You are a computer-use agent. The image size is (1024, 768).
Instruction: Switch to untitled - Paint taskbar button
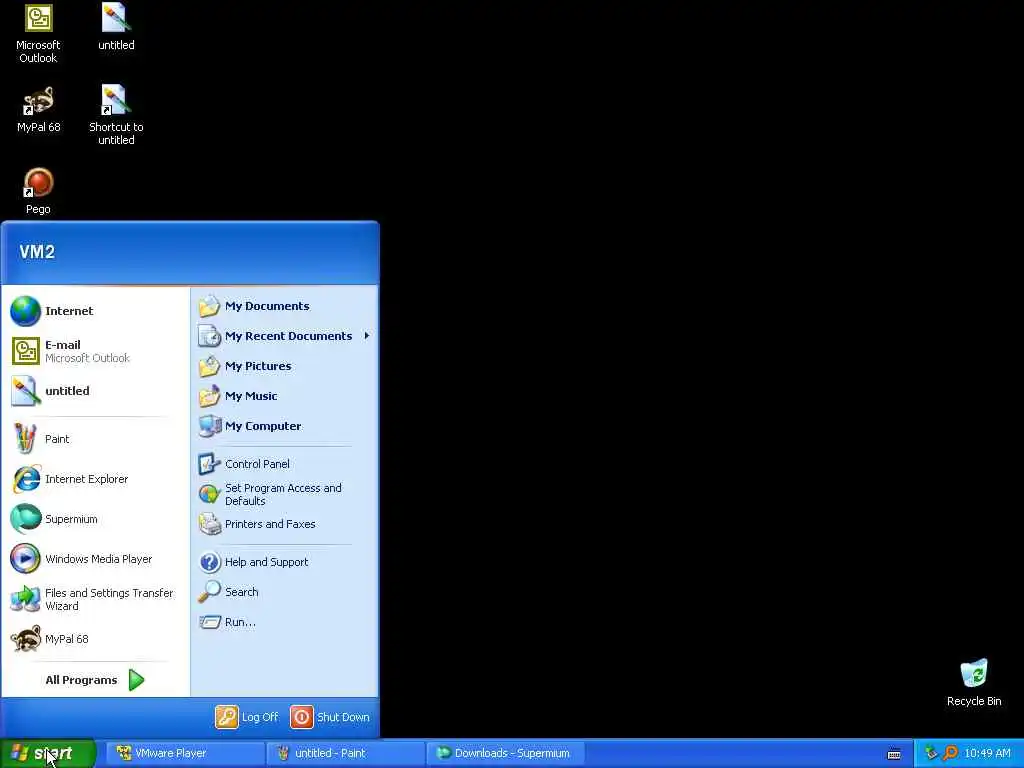point(345,753)
